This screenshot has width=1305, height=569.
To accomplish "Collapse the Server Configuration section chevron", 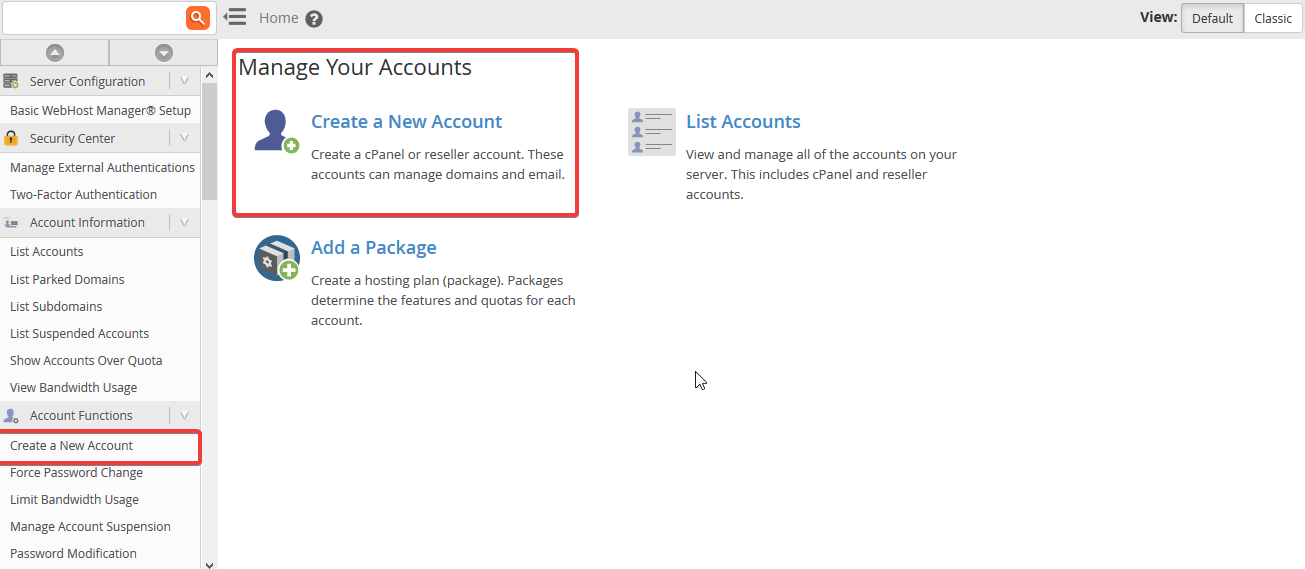I will point(184,81).
